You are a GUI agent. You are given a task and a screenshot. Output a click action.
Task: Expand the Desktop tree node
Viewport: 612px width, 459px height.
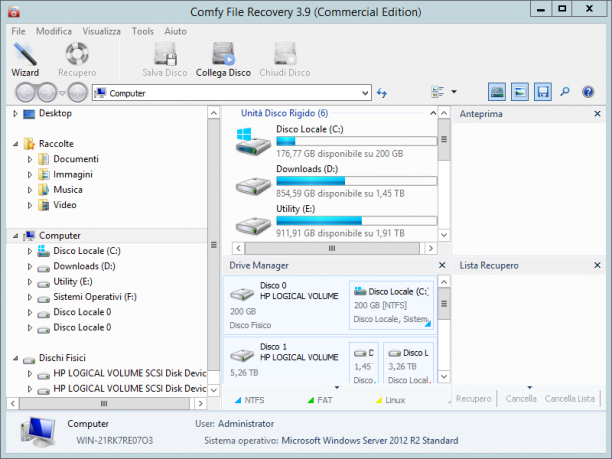coord(15,114)
